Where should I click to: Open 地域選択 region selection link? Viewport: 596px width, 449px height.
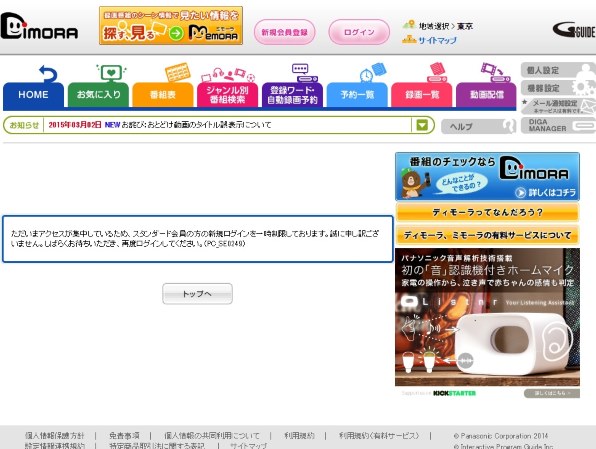(446, 26)
